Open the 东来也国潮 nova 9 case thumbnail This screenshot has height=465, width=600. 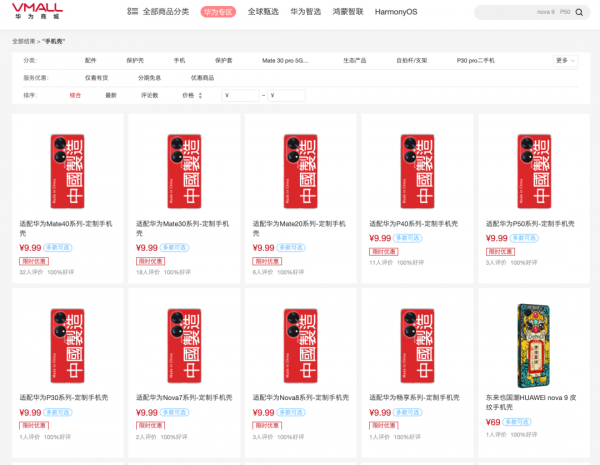click(534, 346)
